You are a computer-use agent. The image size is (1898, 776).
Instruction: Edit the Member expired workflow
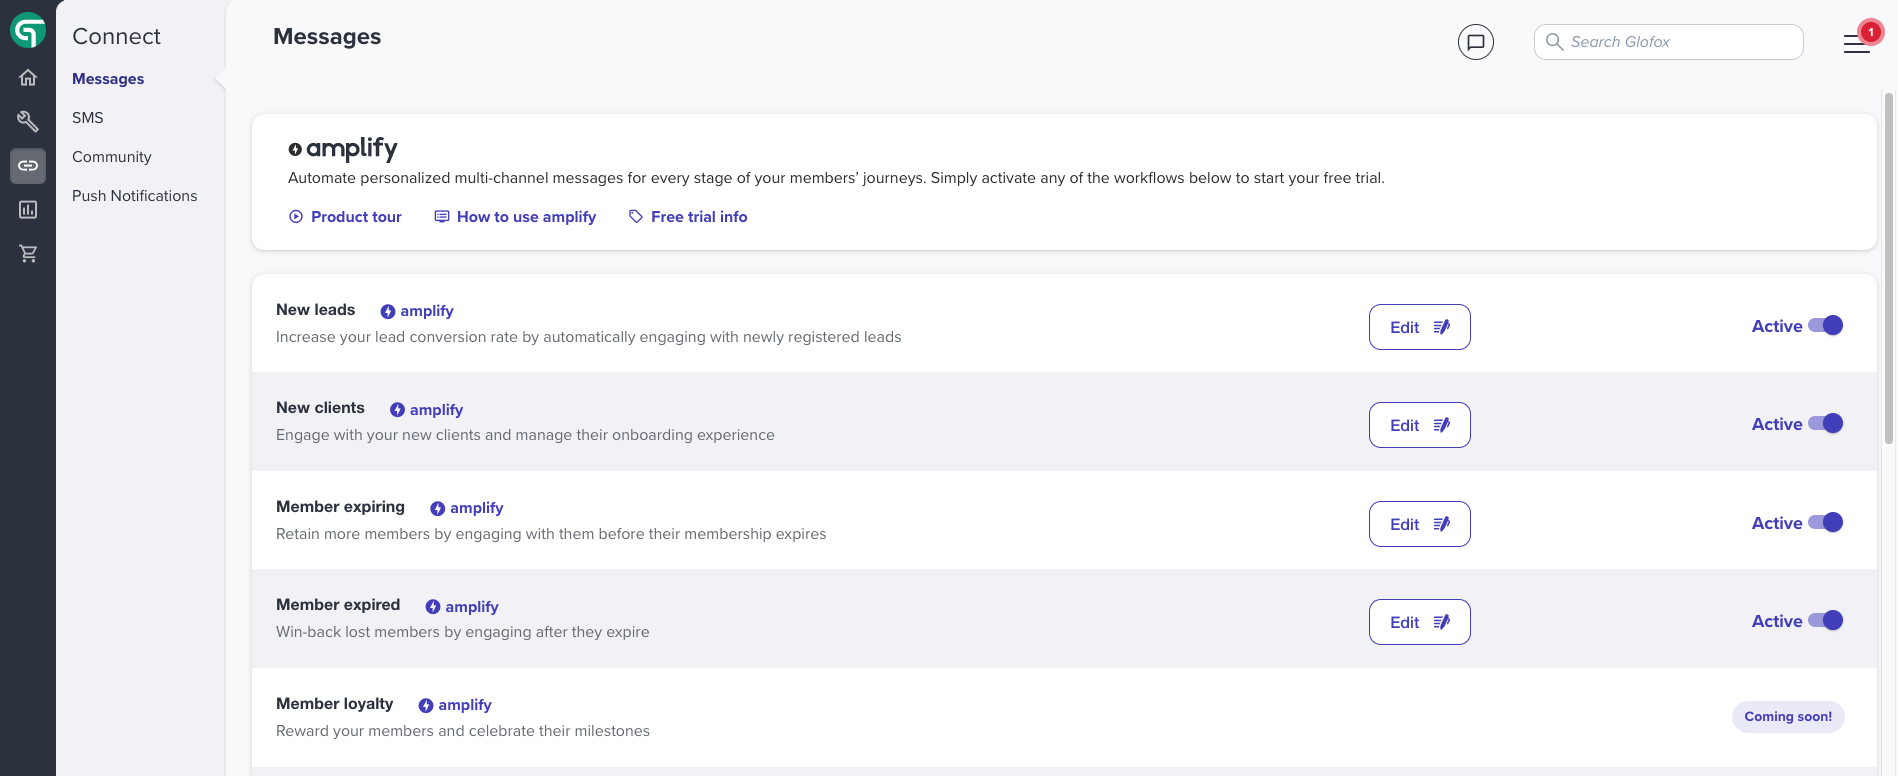[1420, 622]
